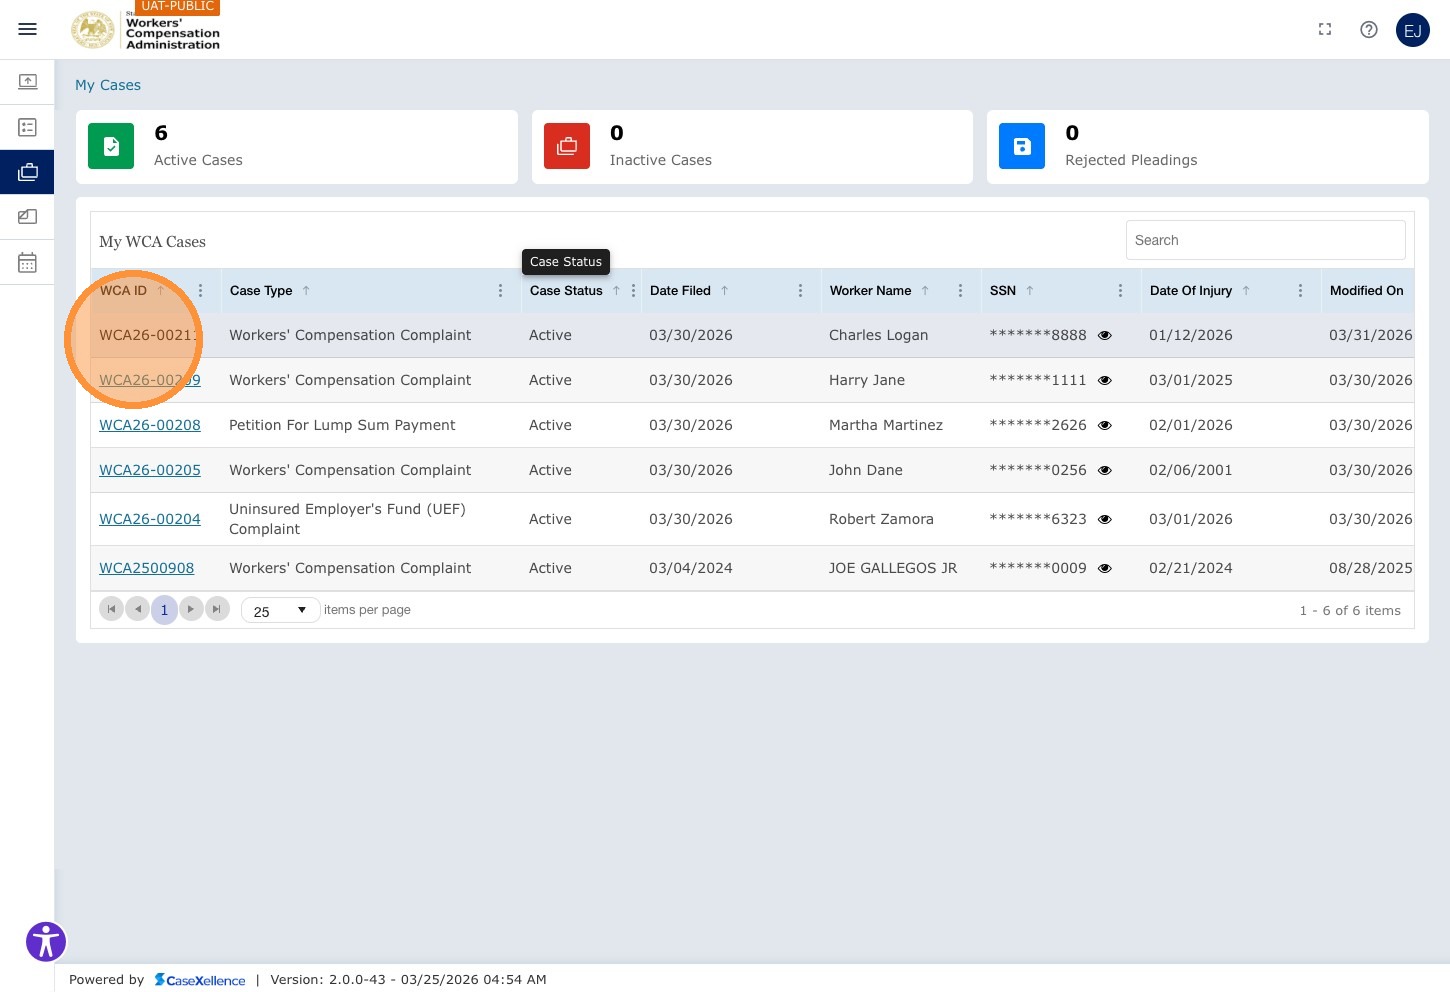Viewport: 1450px width, 992px height.
Task: Click the 1 - 6 of 6 items label
Action: pos(1350,610)
